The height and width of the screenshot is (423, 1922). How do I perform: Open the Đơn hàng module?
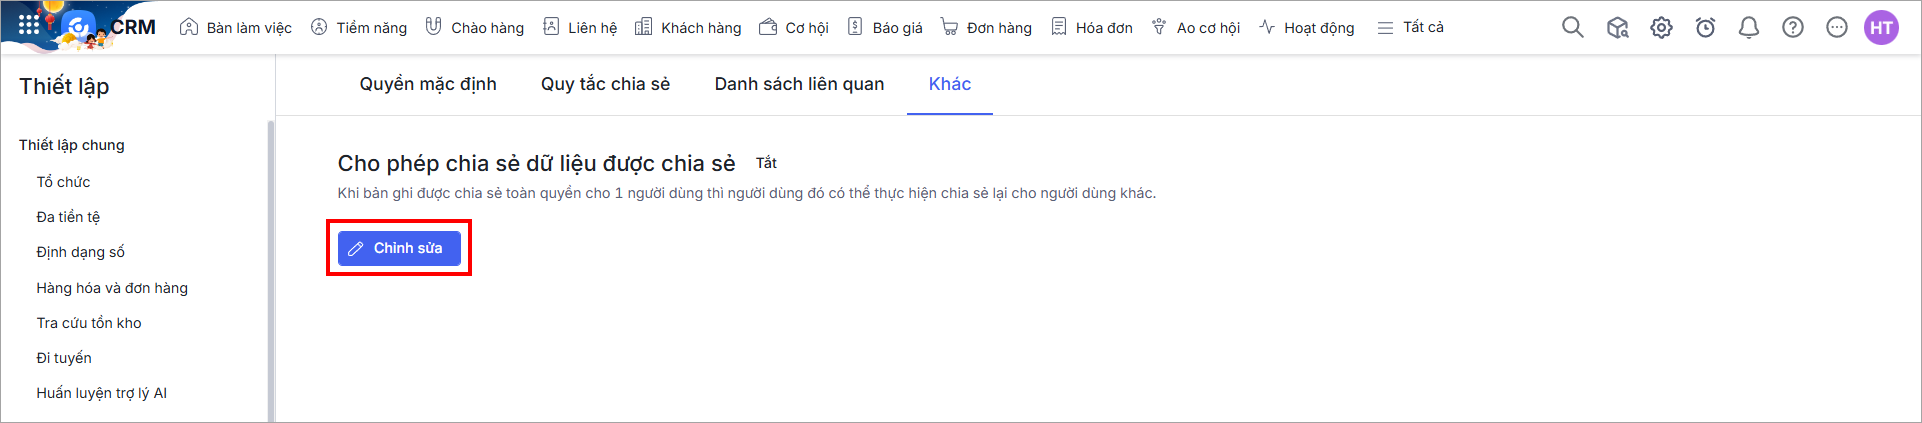pos(986,28)
